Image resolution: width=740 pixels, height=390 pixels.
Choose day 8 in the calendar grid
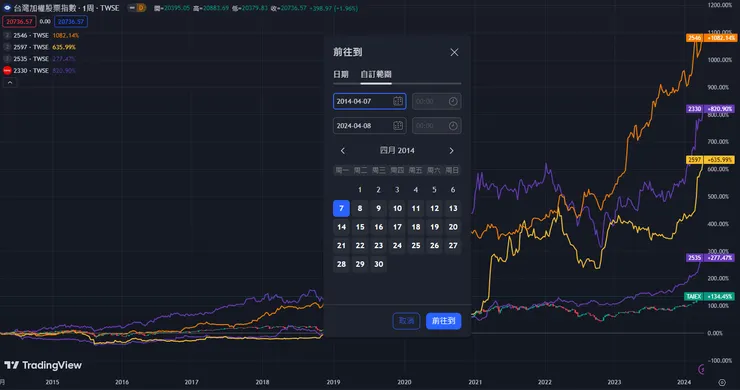pyautogui.click(x=360, y=208)
